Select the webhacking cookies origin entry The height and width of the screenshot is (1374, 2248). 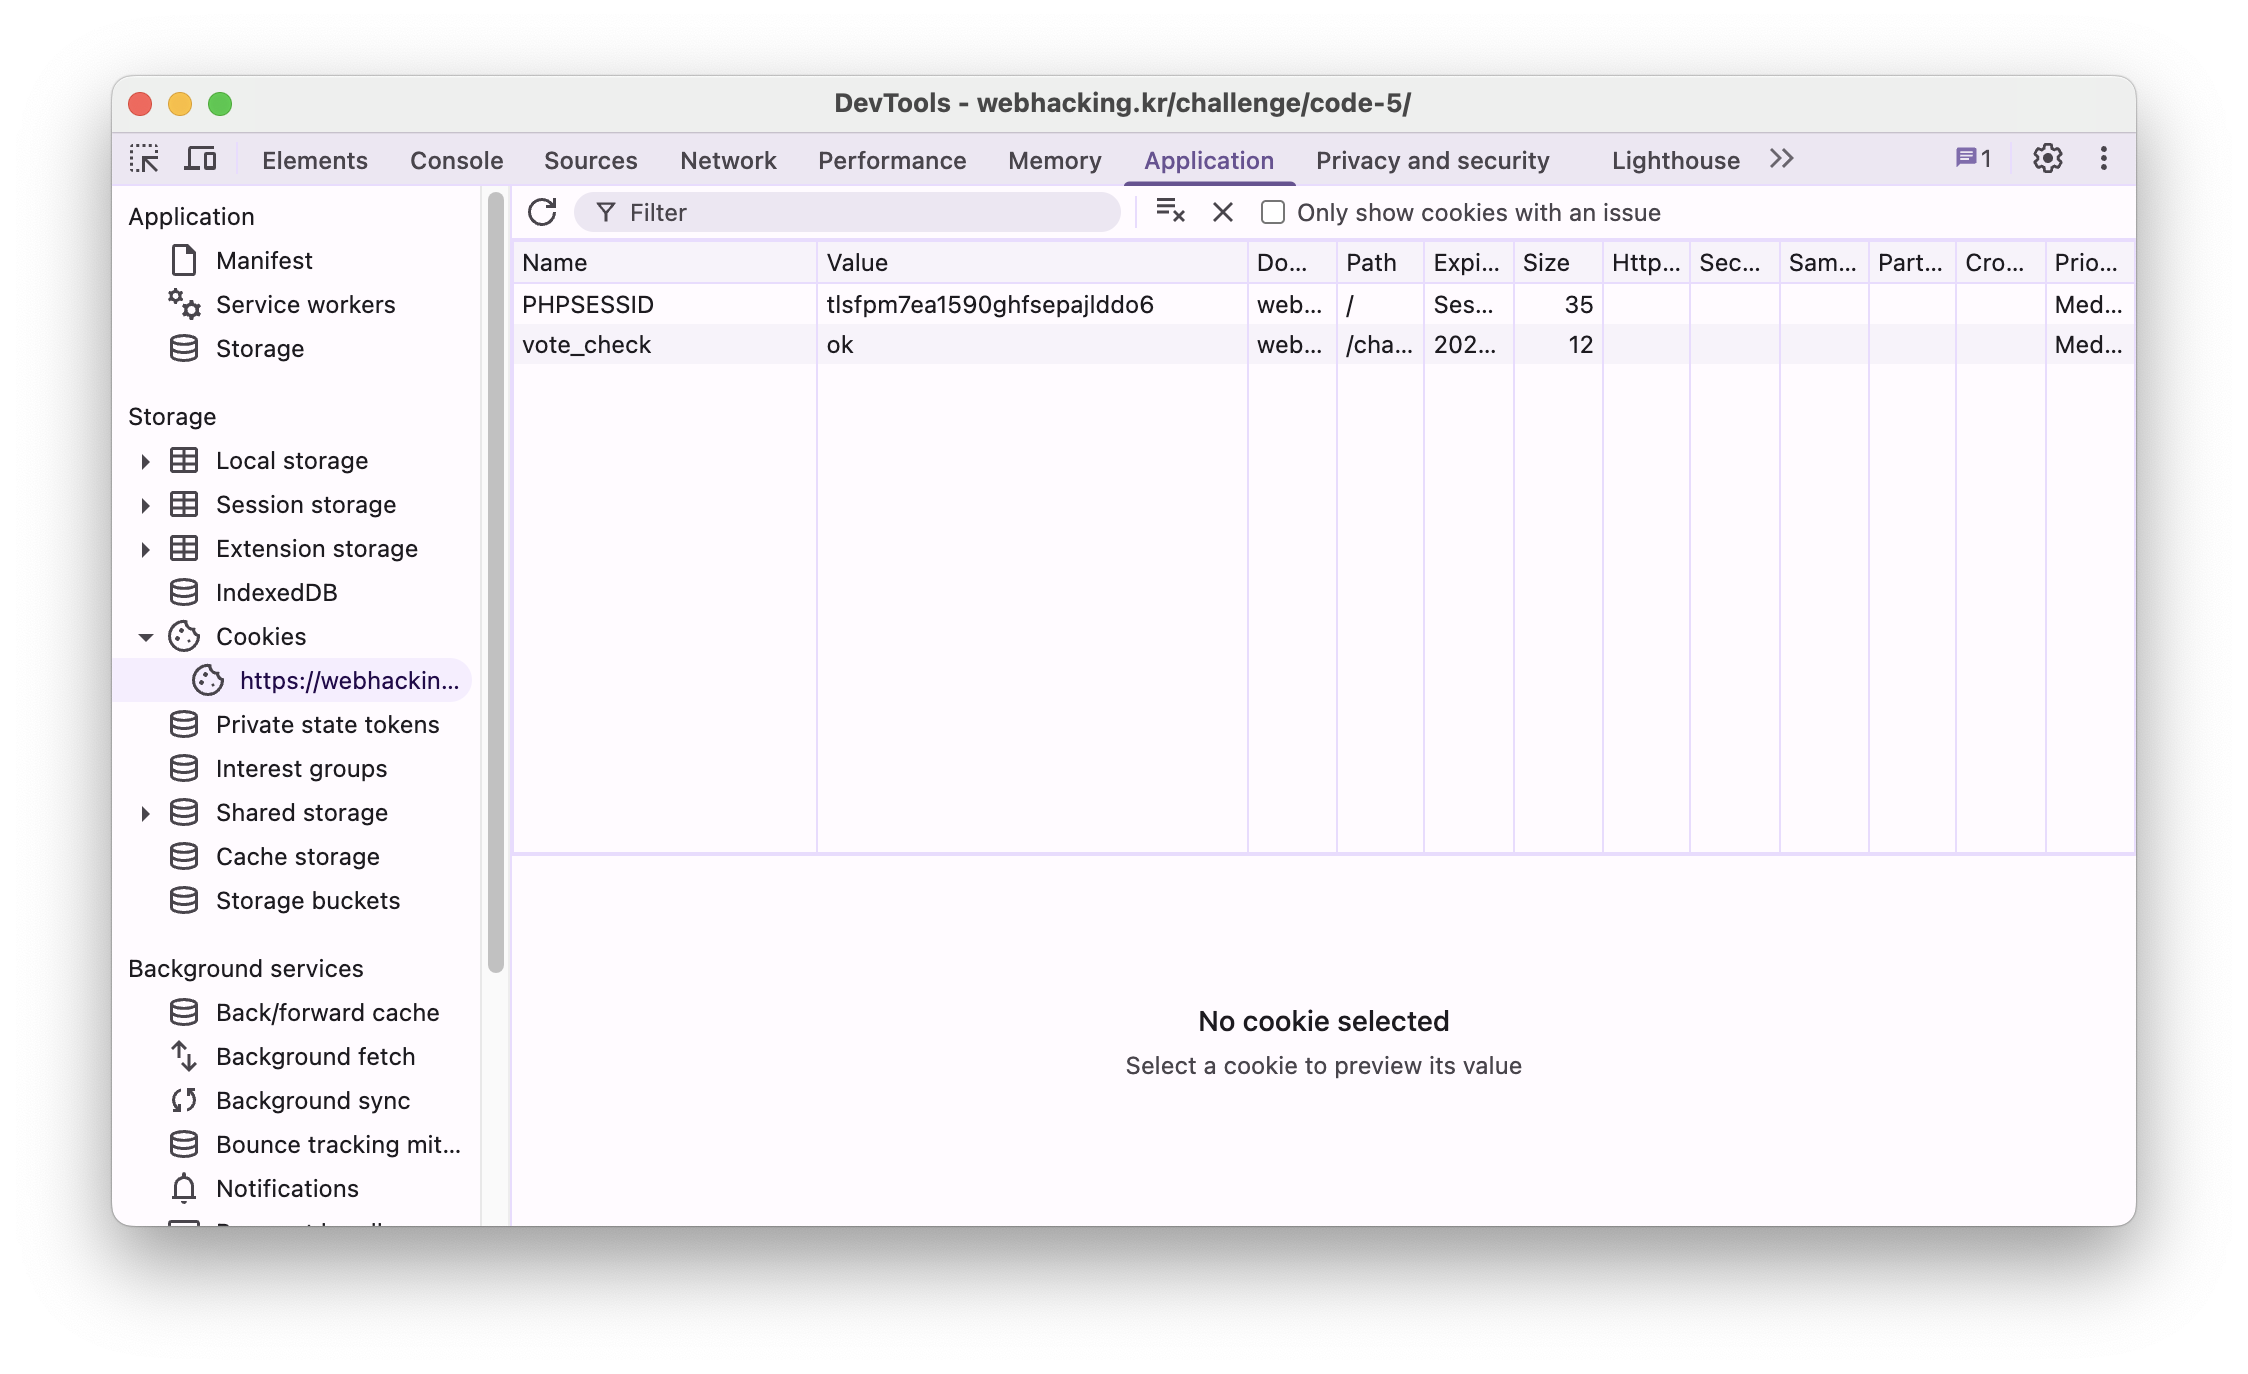point(348,681)
